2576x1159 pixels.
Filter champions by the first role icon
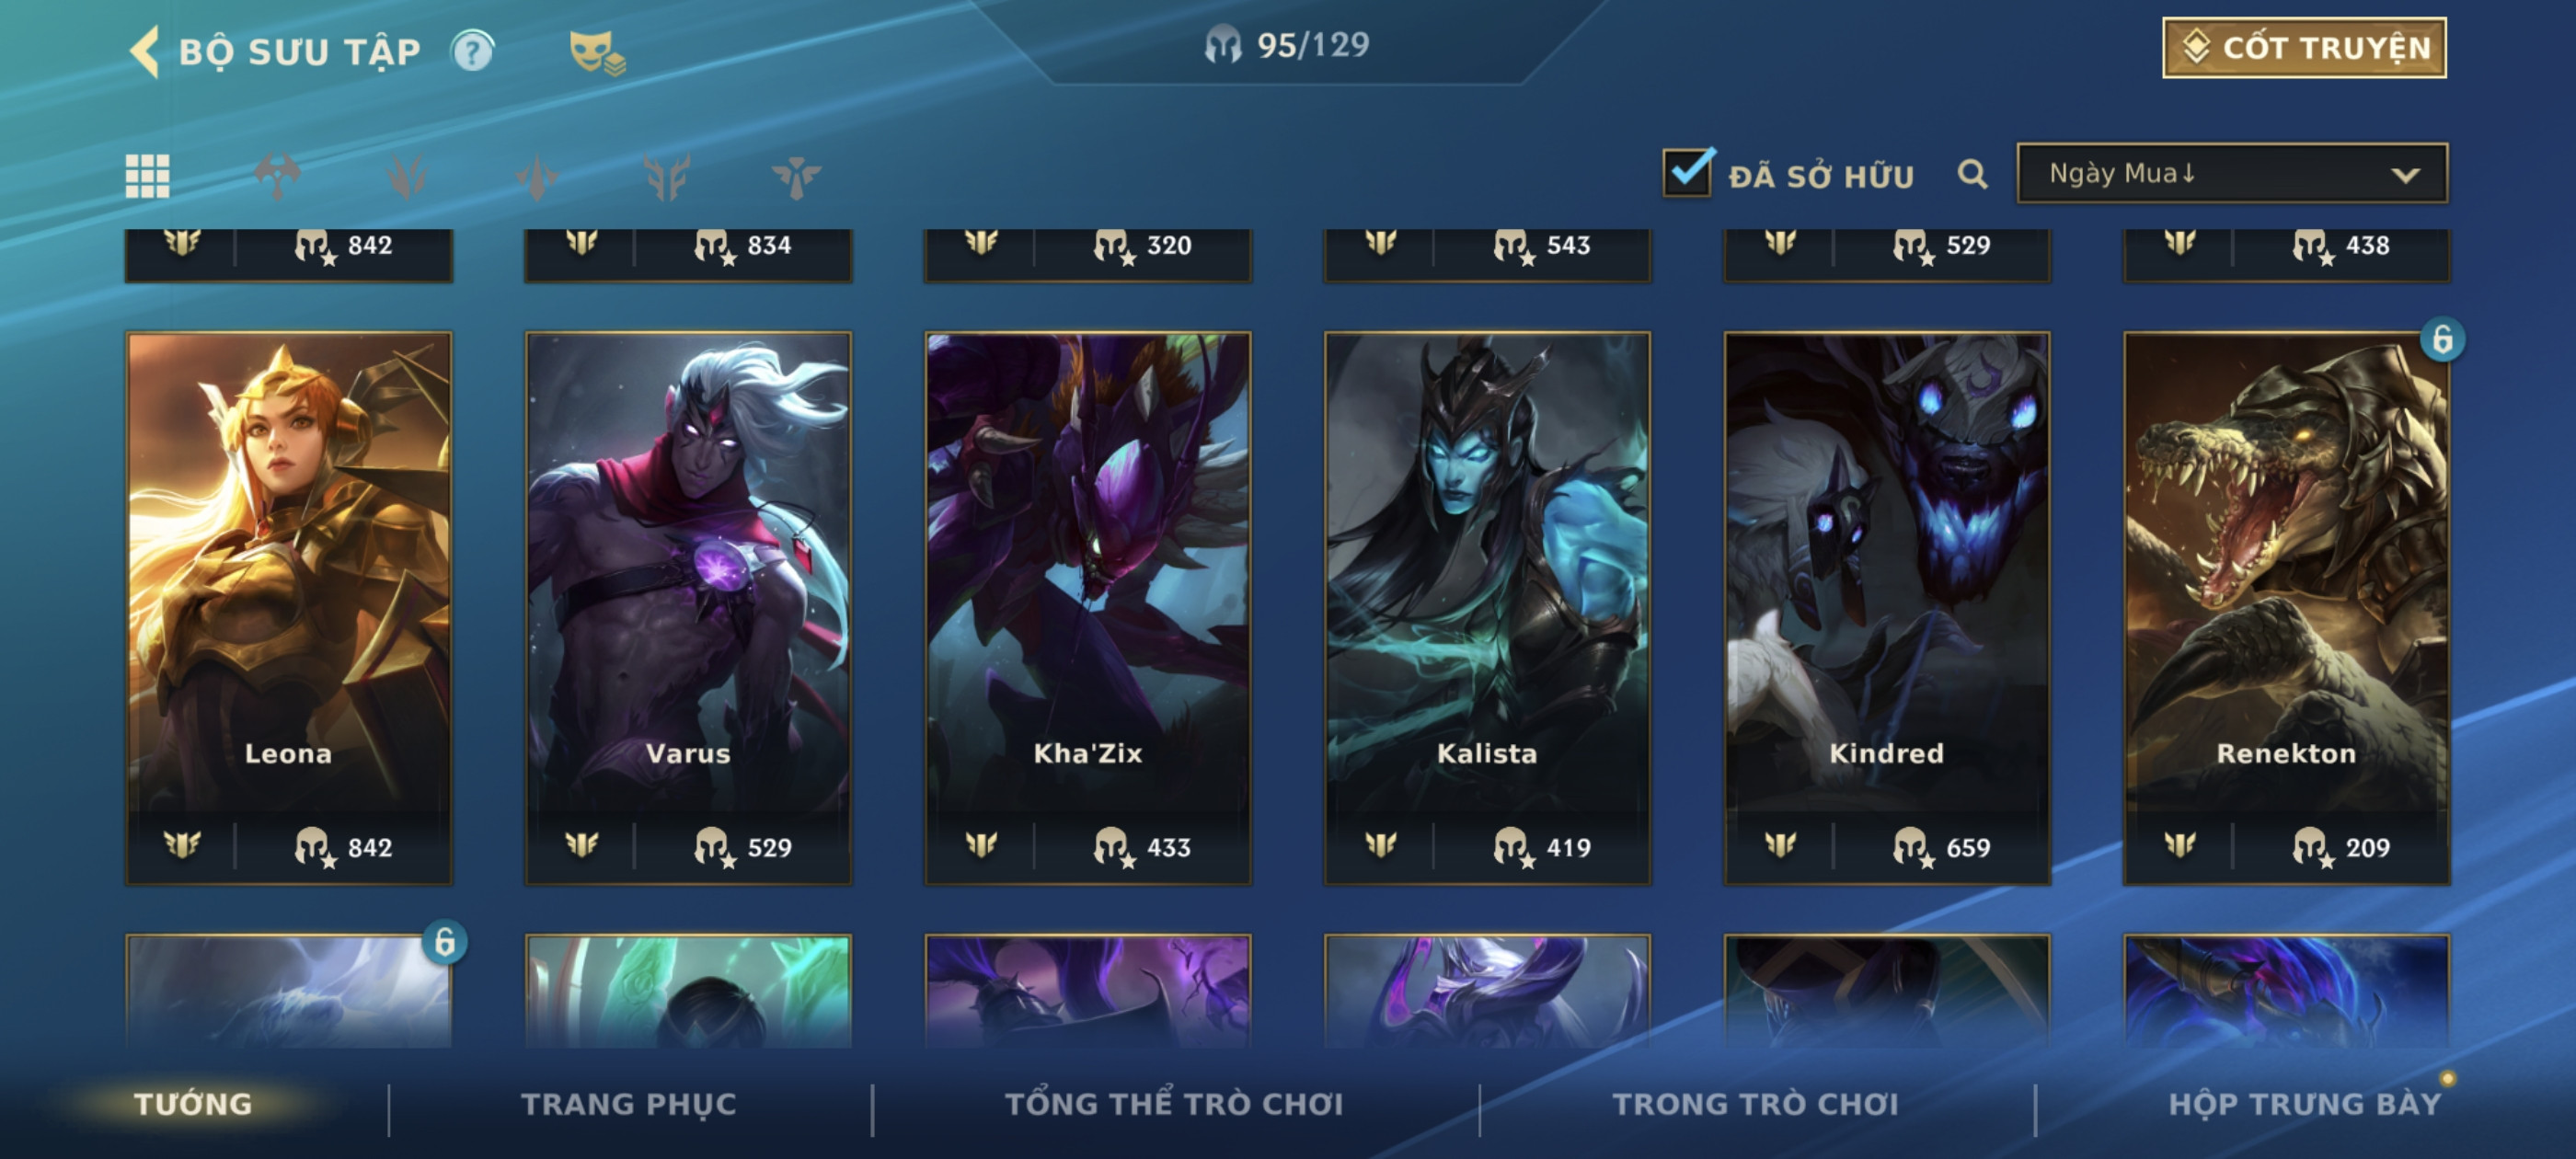[277, 176]
